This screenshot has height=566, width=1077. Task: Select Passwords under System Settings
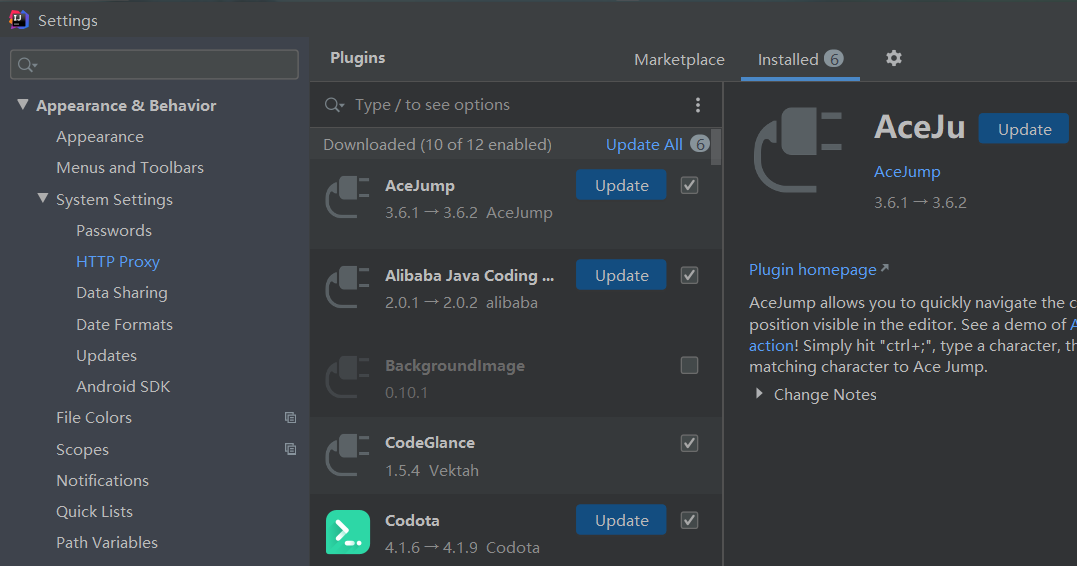114,231
